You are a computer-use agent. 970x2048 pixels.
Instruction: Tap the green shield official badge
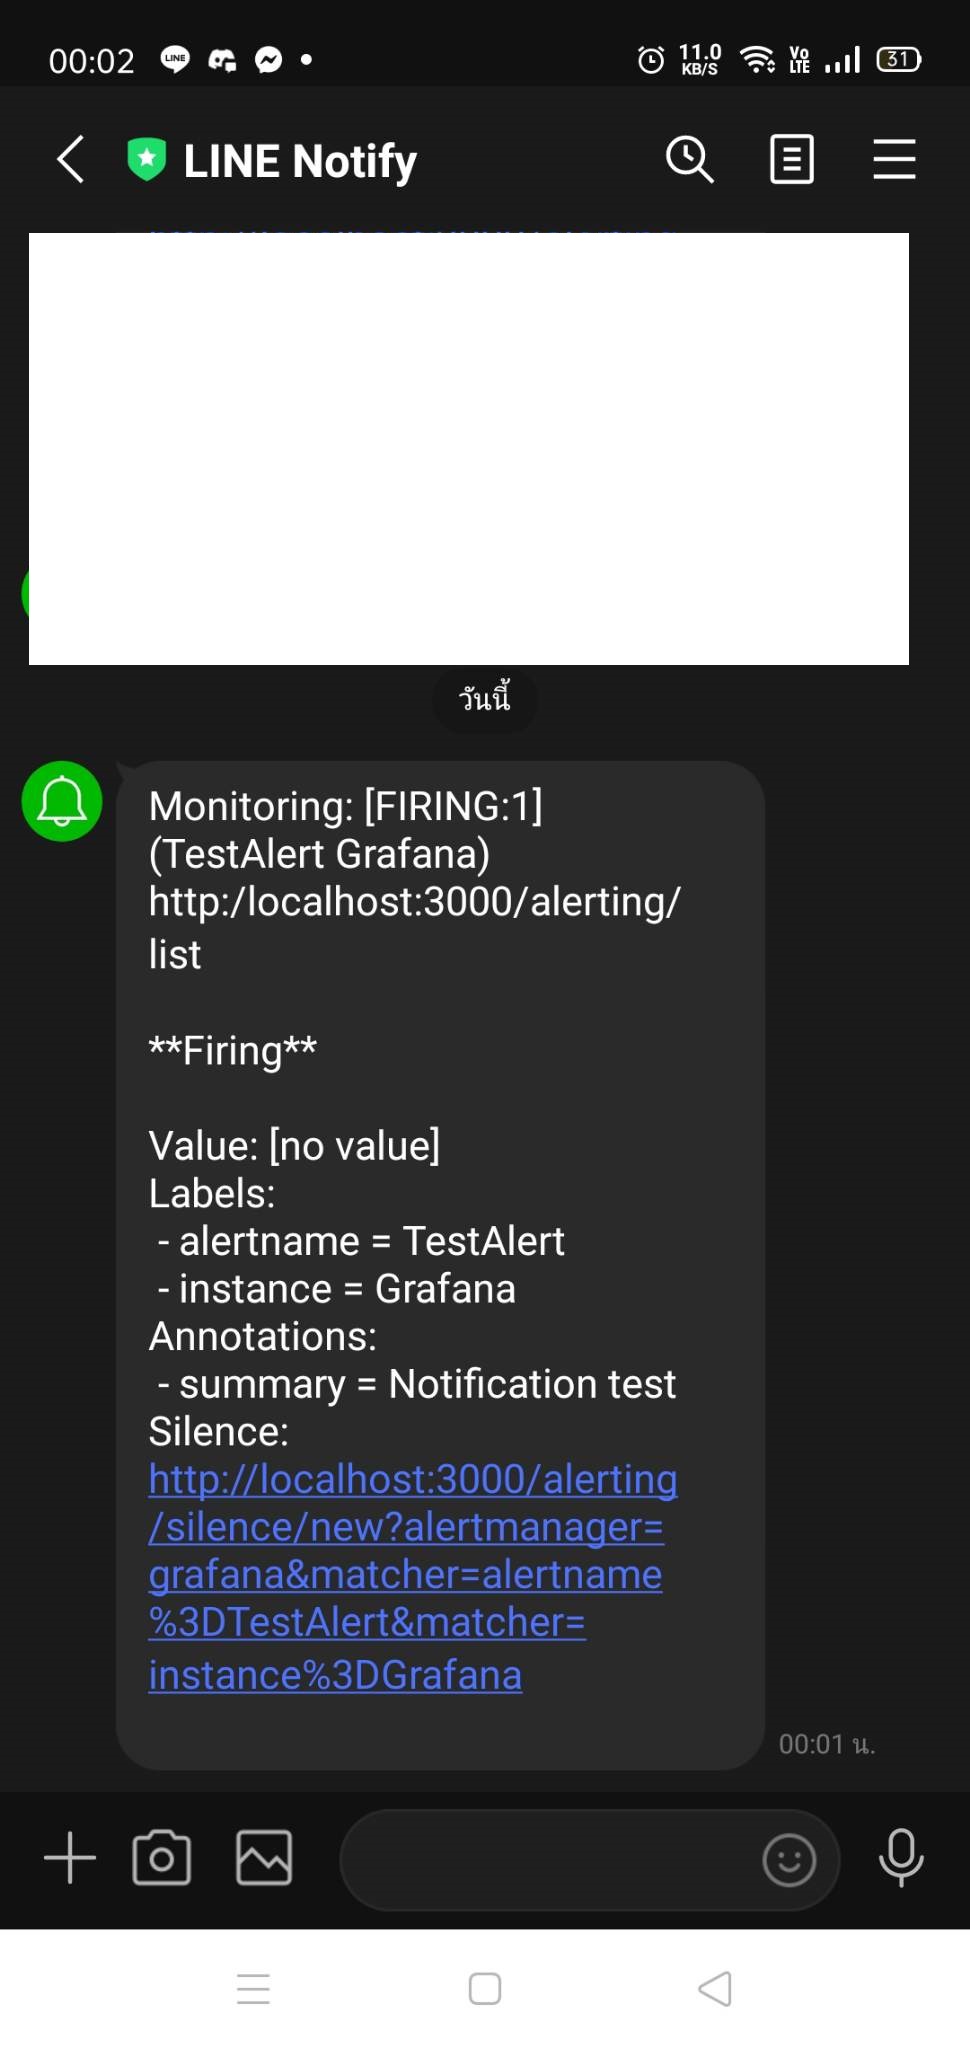147,160
